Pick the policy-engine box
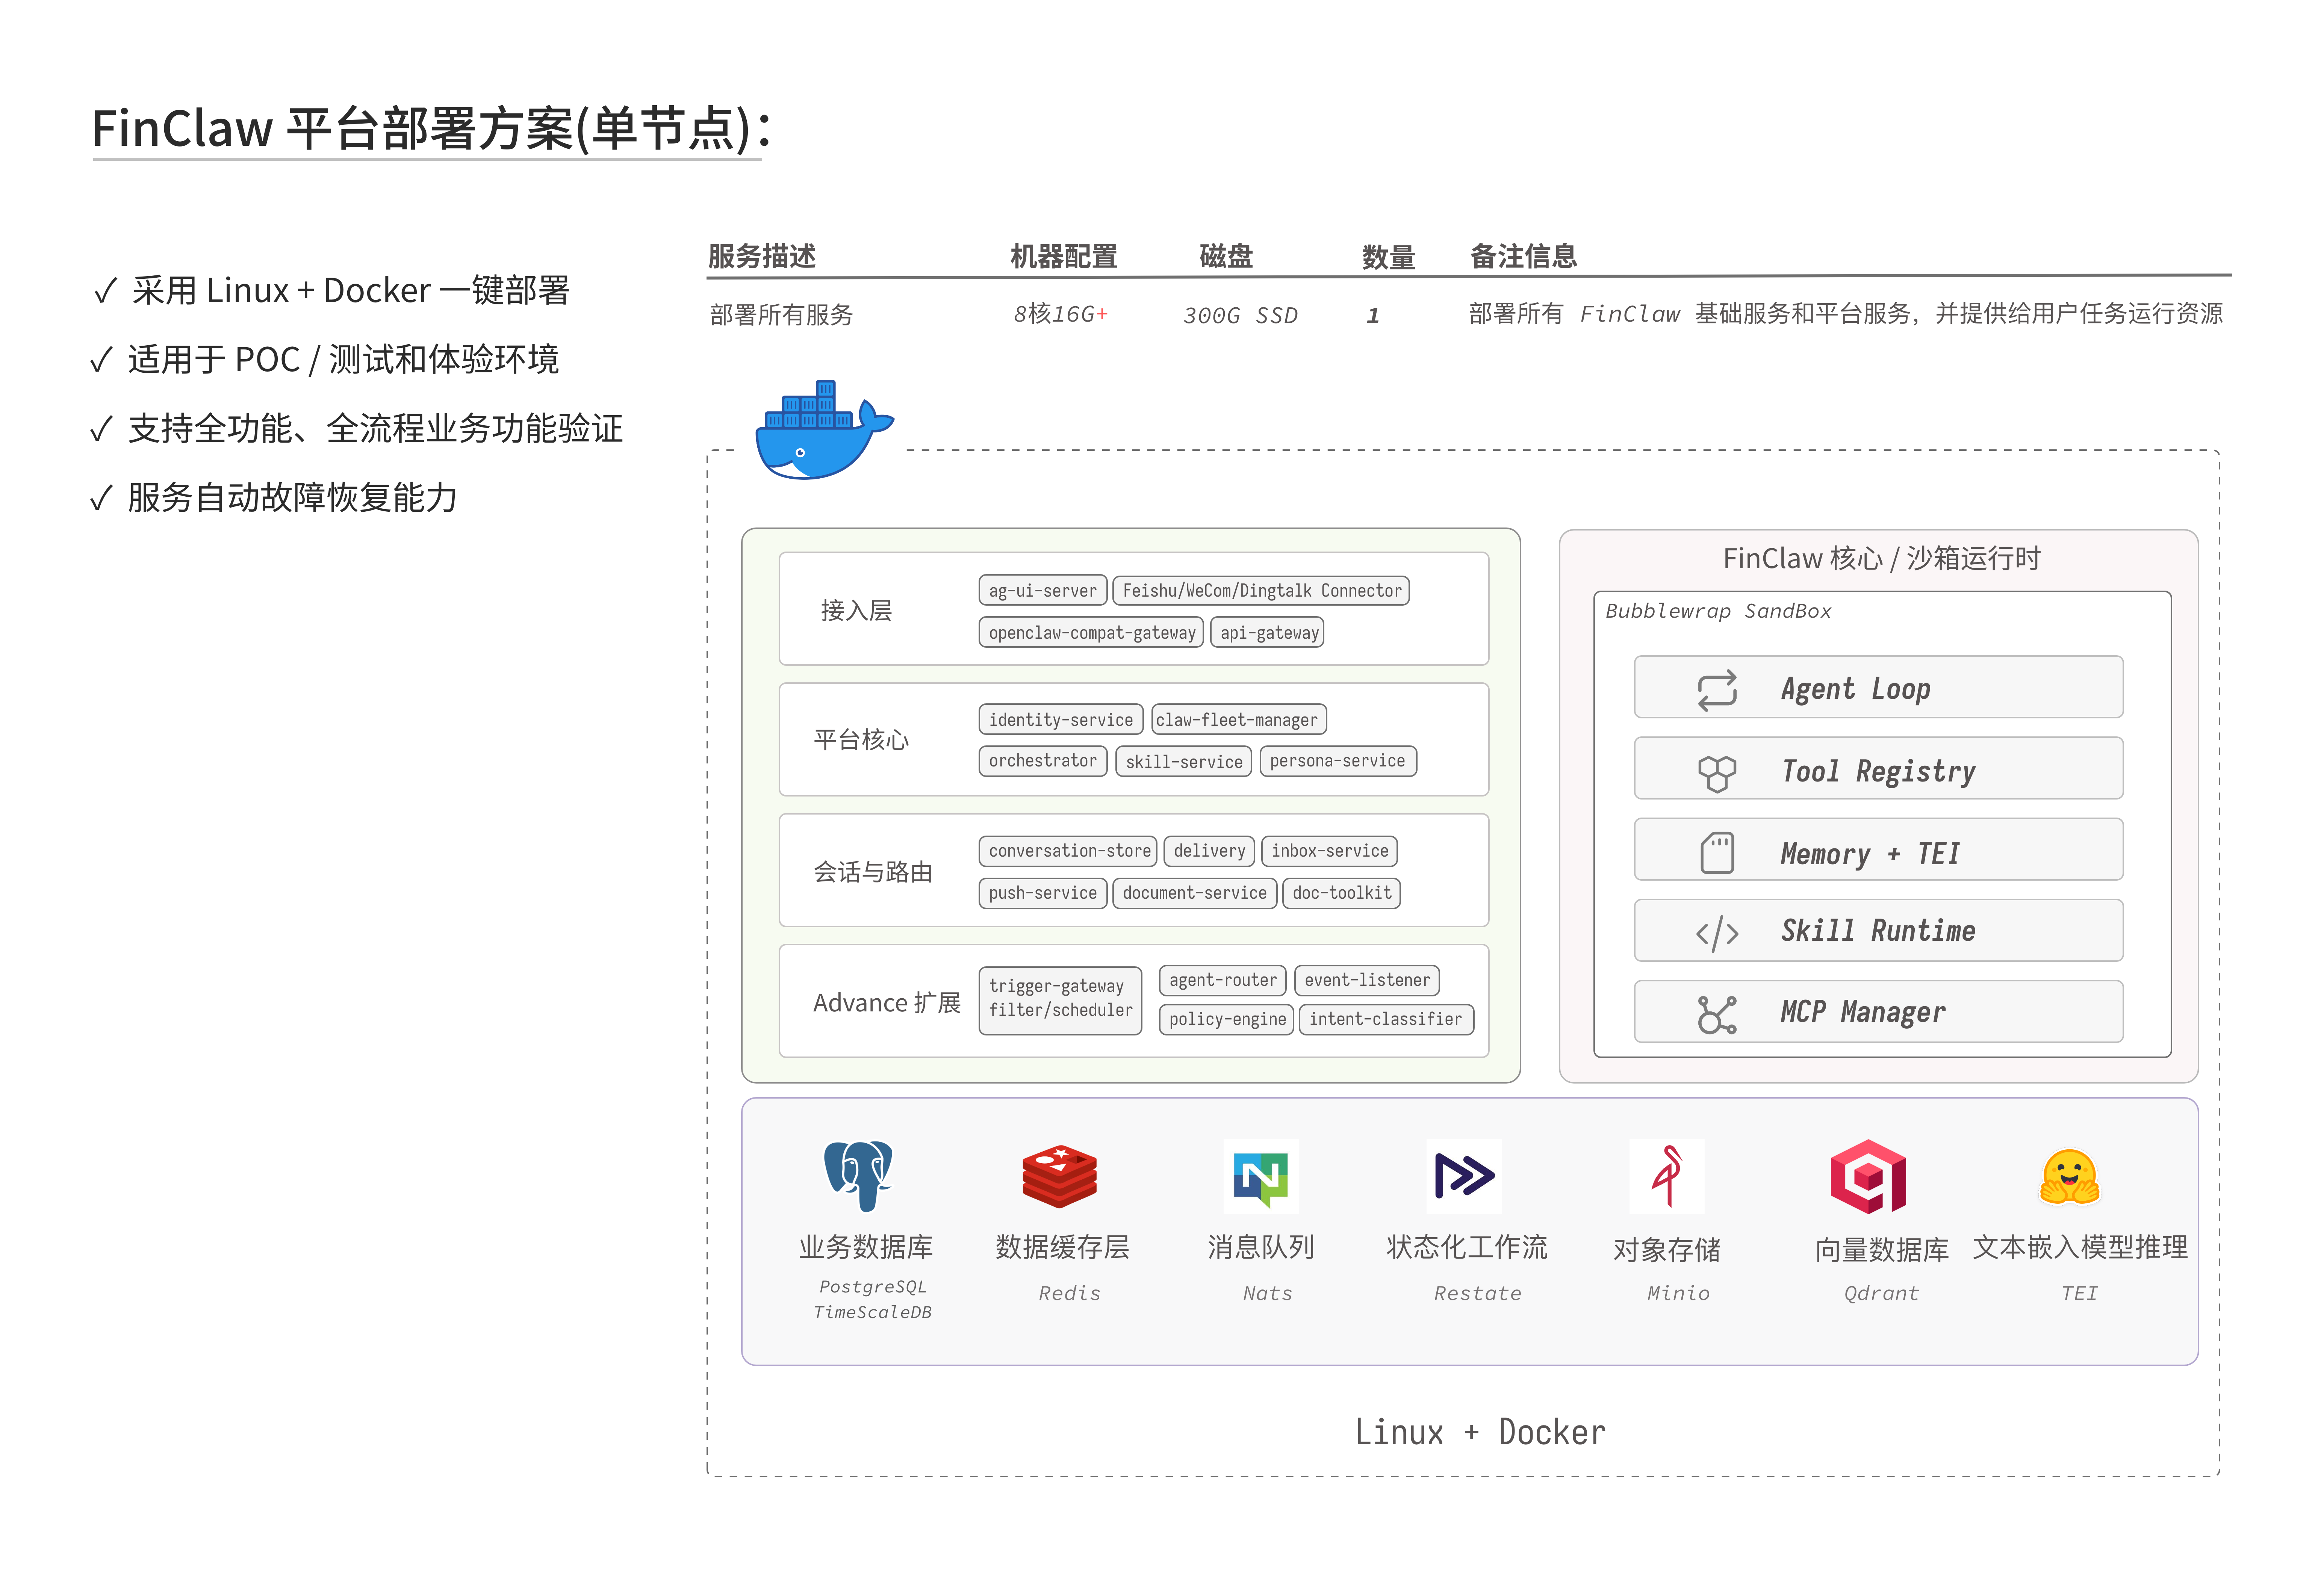Viewport: 2324px width, 1584px height. point(1227,1020)
